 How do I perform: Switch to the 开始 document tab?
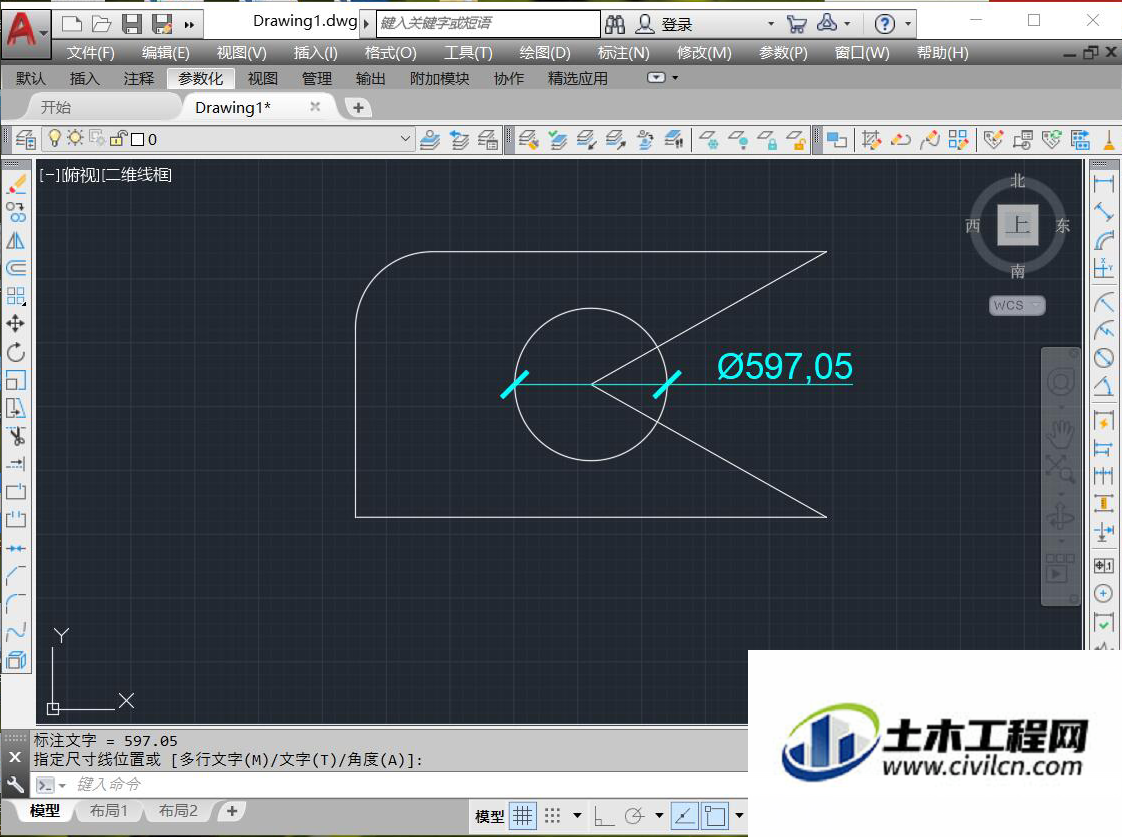click(x=56, y=107)
